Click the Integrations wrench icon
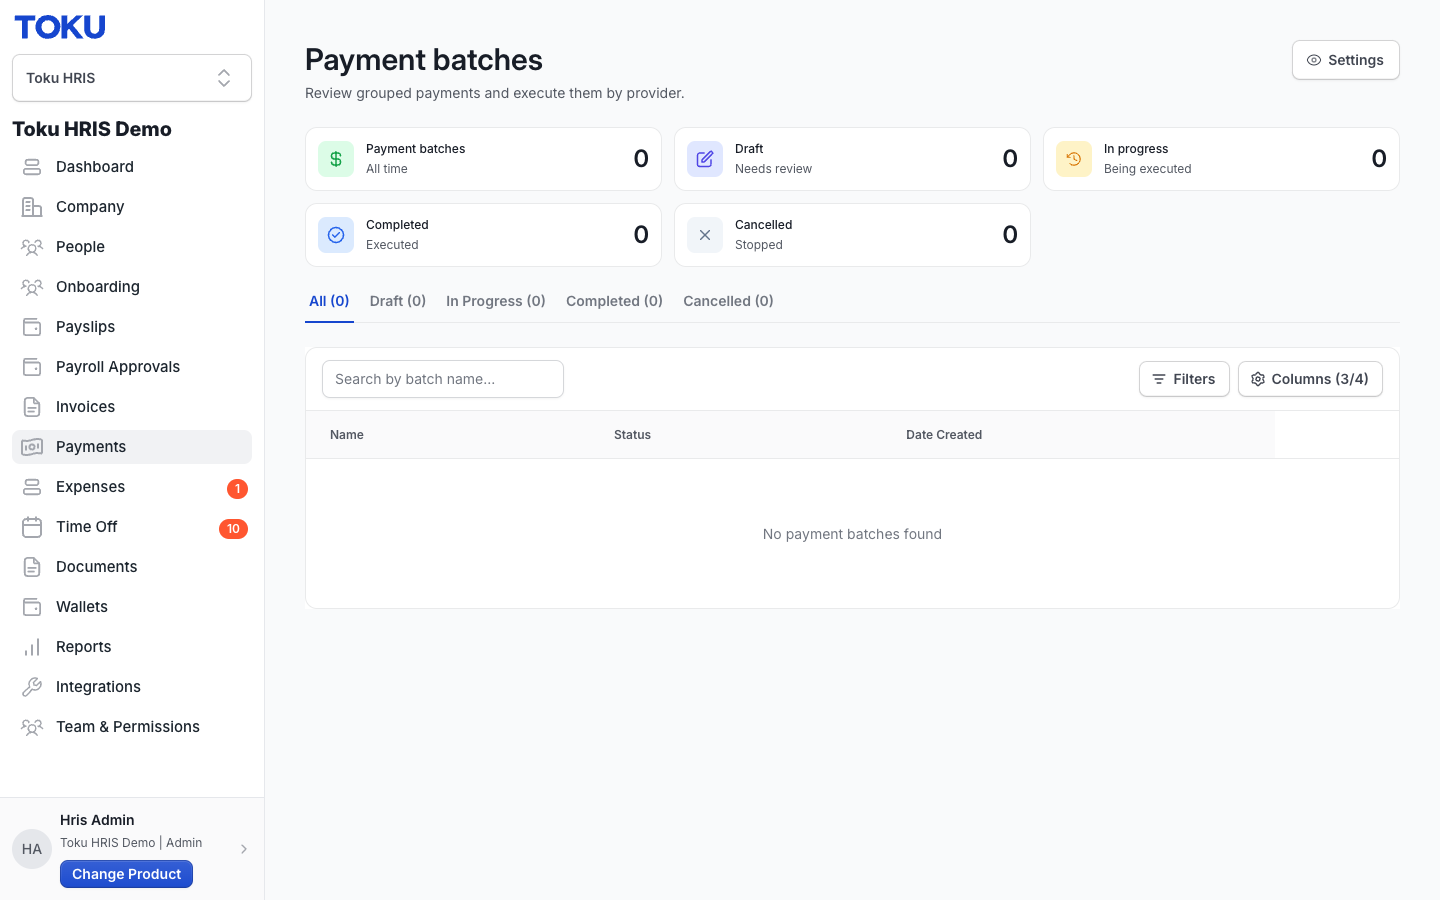Image resolution: width=1440 pixels, height=900 pixels. pyautogui.click(x=32, y=687)
